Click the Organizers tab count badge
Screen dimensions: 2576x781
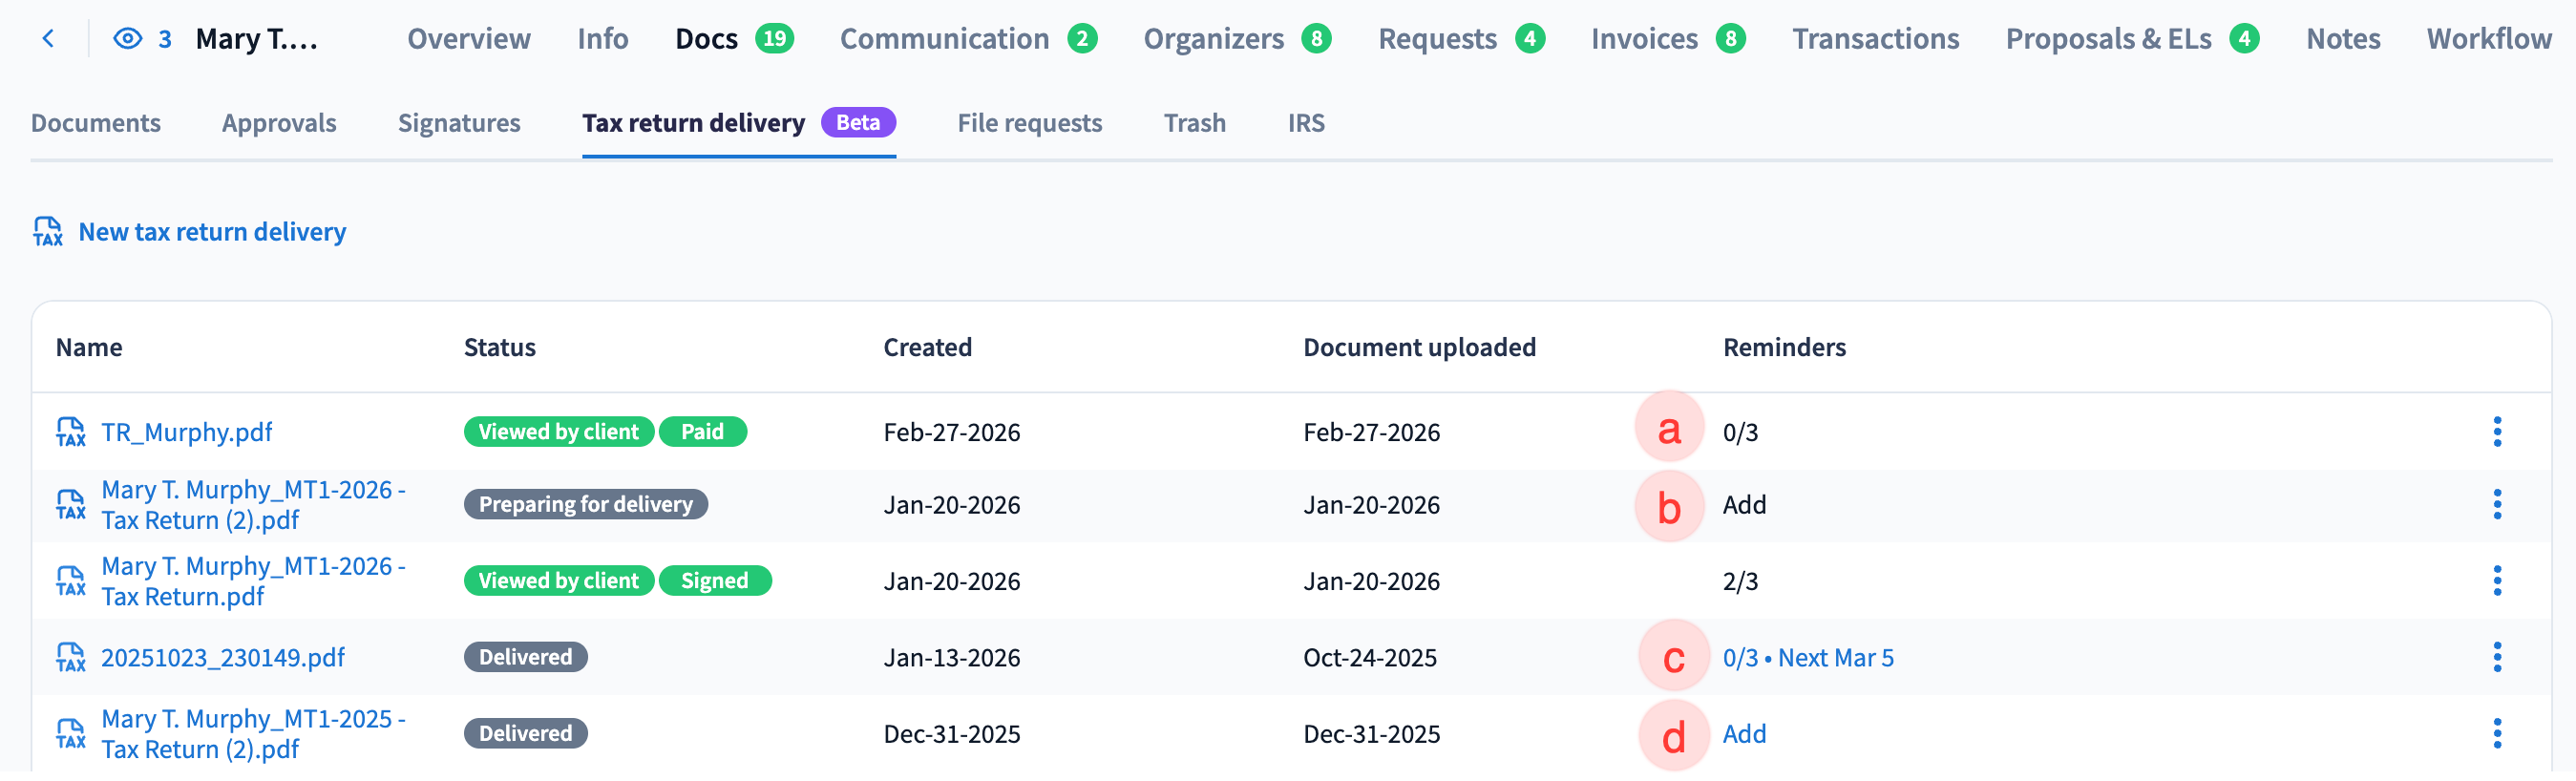point(1316,39)
